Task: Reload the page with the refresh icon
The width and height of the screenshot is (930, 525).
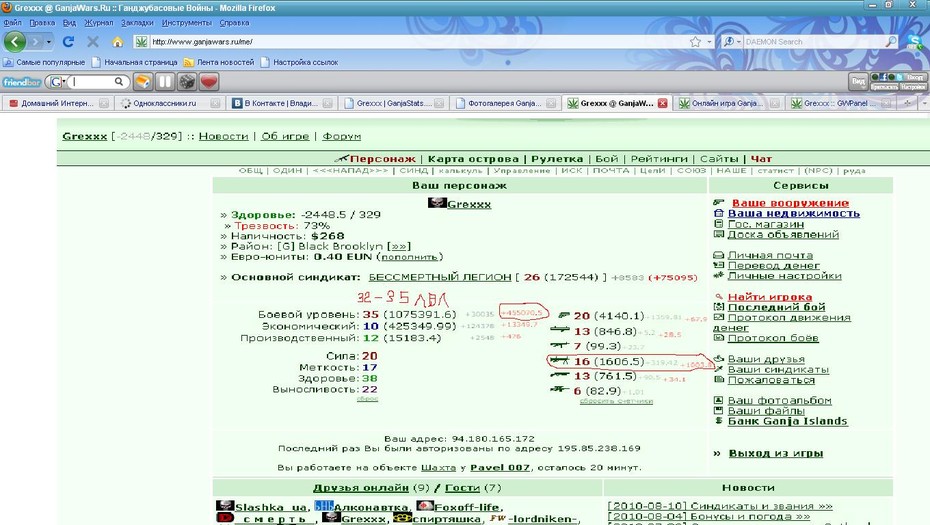Action: tap(68, 42)
